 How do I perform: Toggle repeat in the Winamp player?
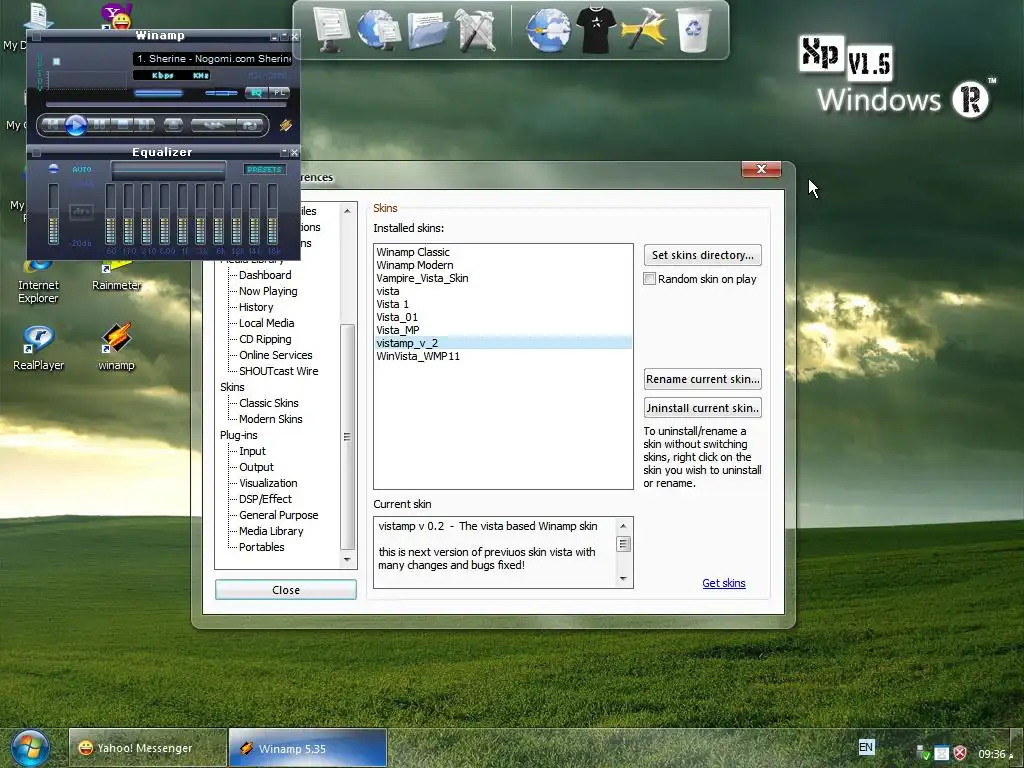(x=249, y=125)
